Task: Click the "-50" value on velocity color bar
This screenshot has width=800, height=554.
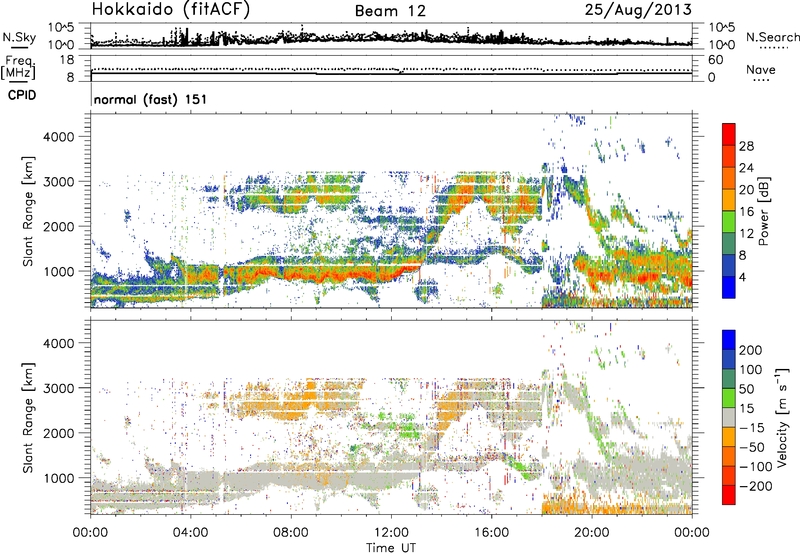Action: 752,447
